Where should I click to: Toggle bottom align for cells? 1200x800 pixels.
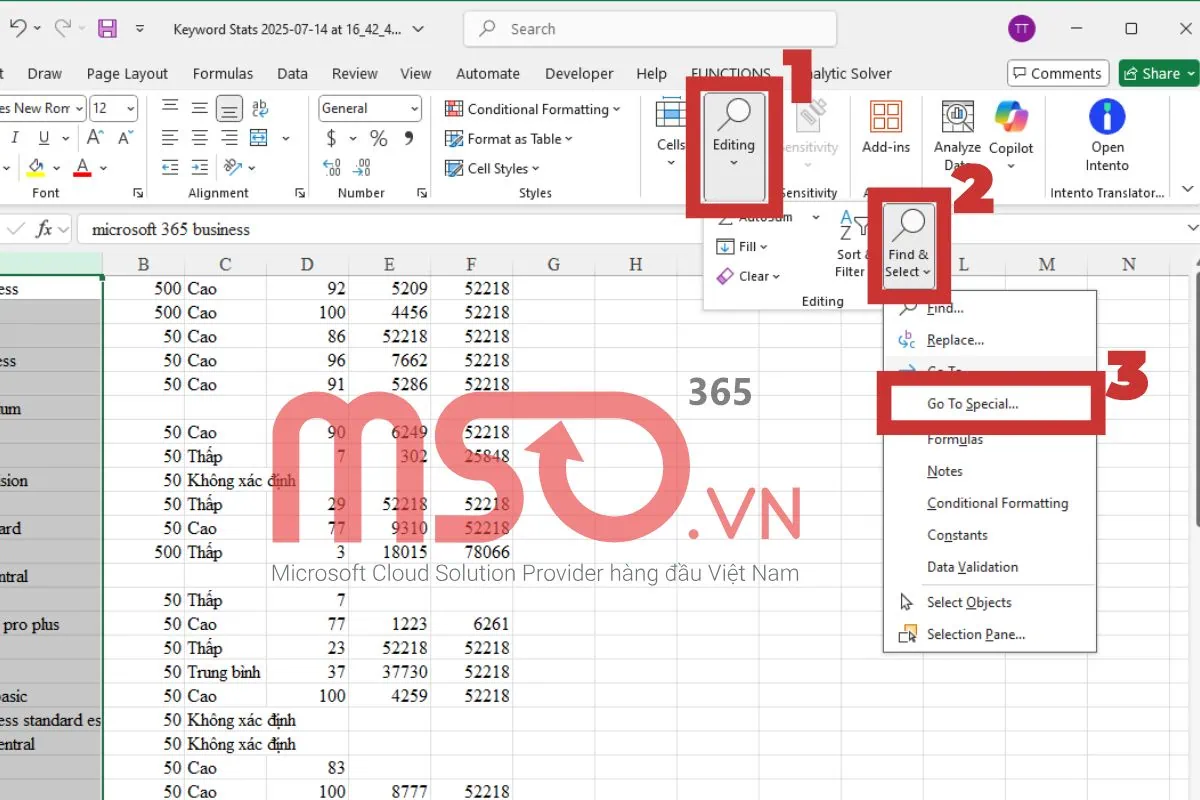230,108
